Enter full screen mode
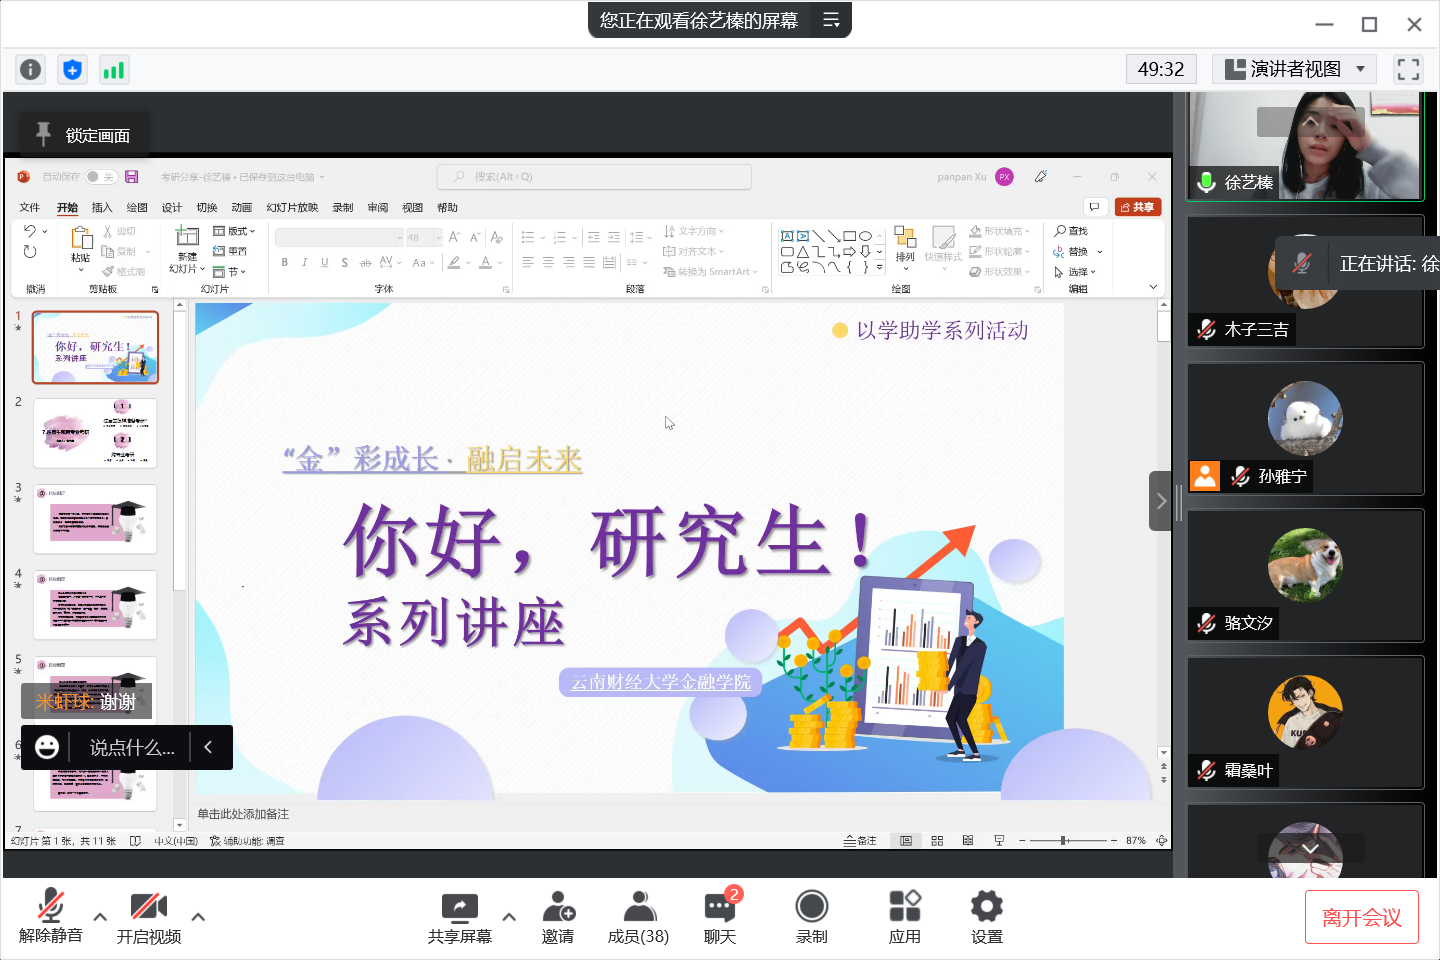 pyautogui.click(x=1408, y=69)
